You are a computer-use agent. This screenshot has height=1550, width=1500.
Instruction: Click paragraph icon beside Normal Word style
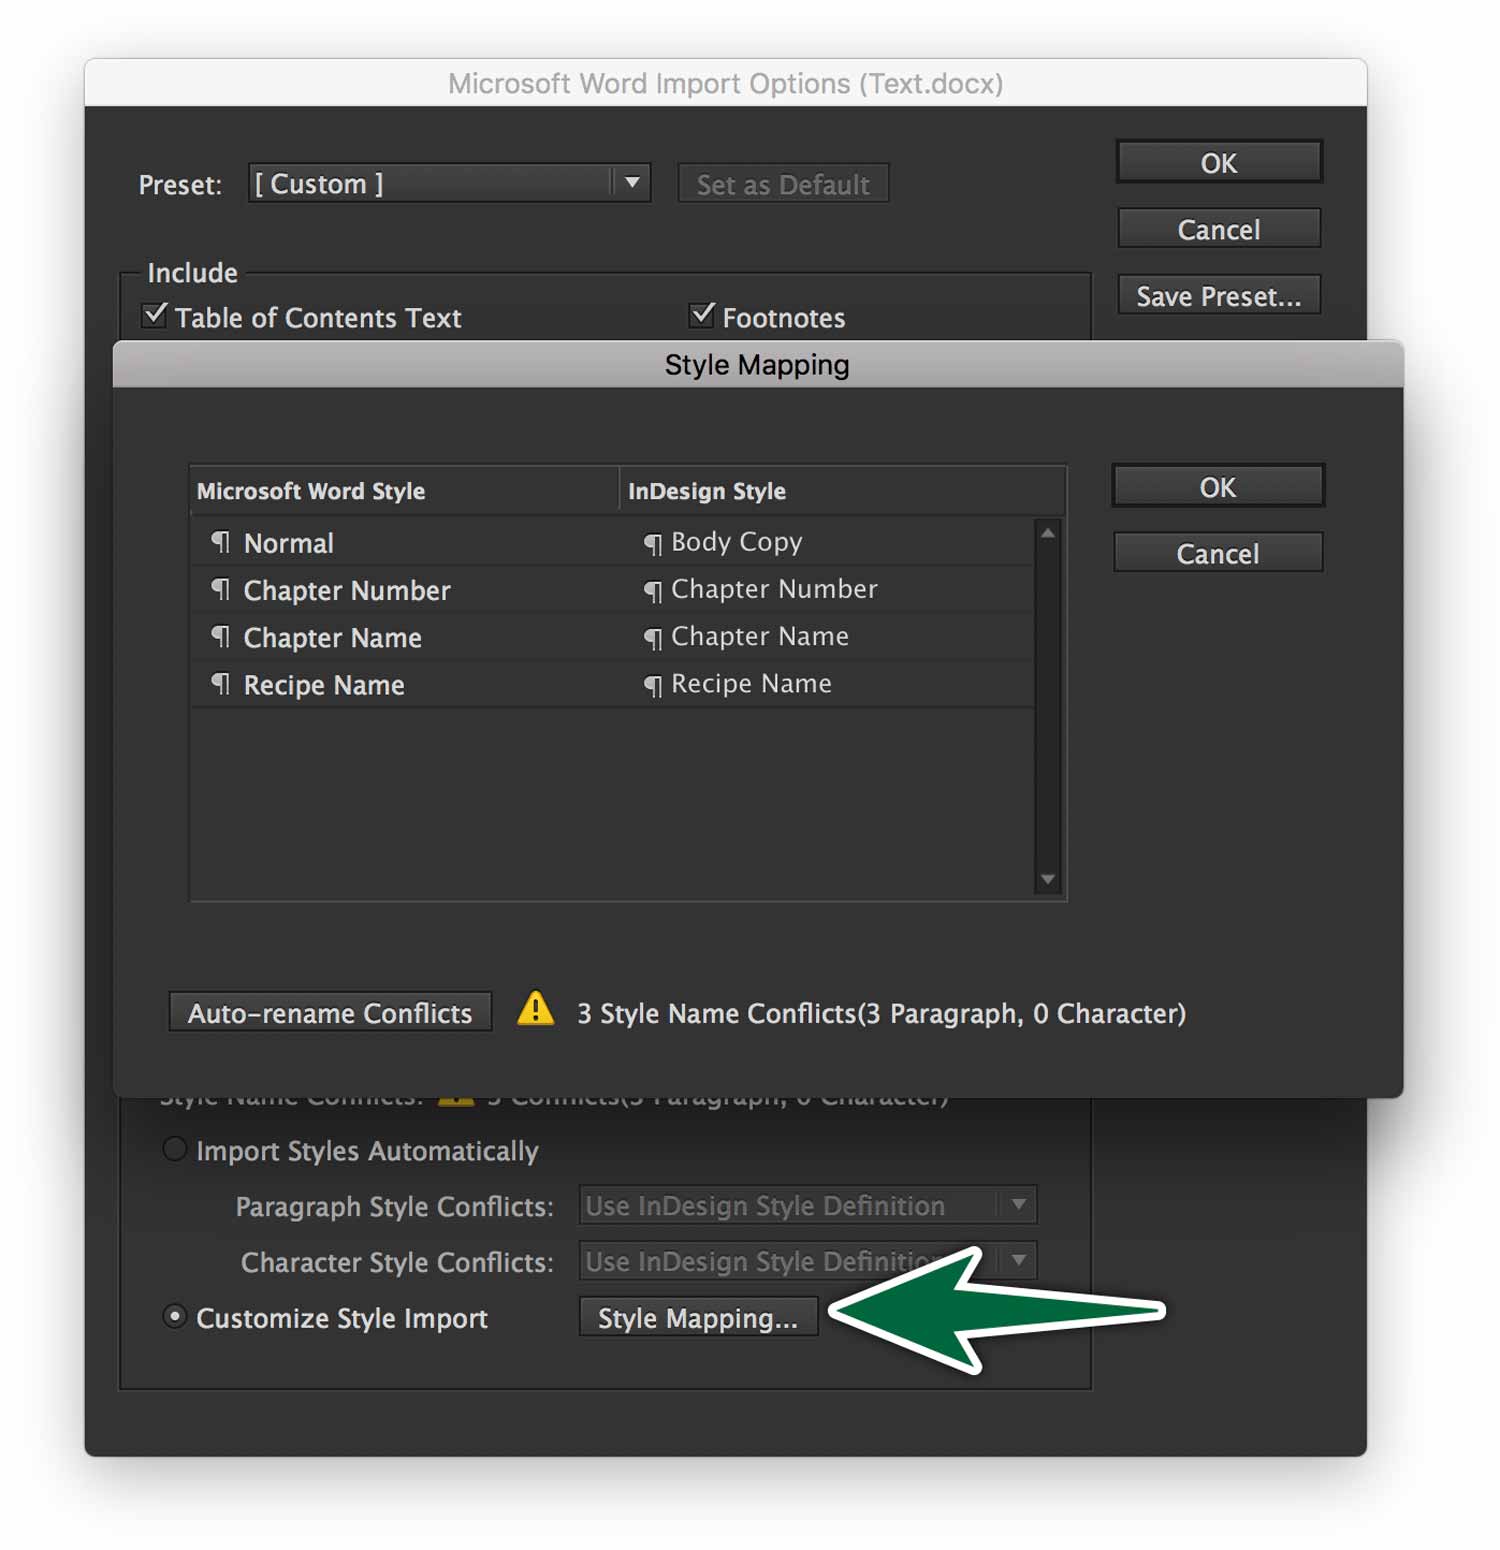(x=221, y=542)
